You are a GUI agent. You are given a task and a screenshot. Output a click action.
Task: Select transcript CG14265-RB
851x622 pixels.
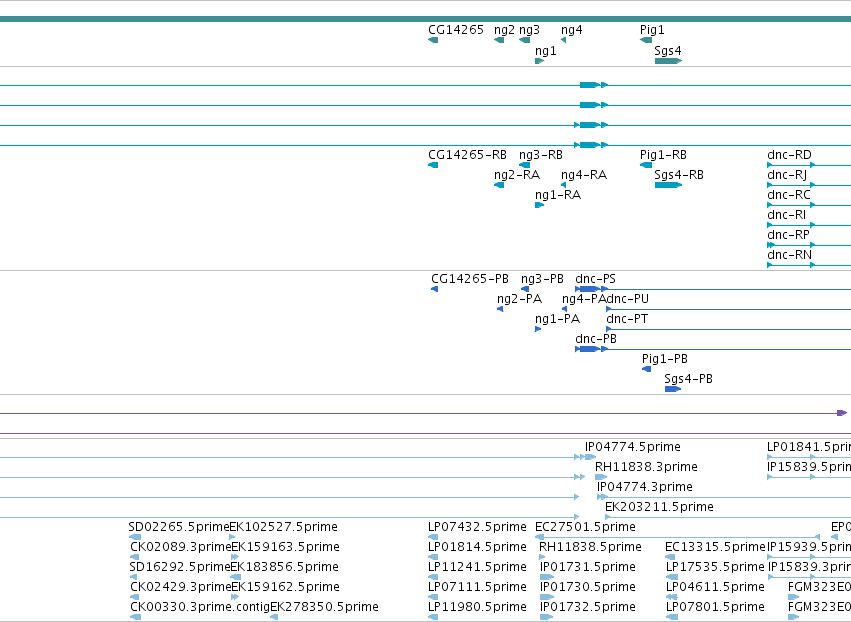[x=467, y=155]
